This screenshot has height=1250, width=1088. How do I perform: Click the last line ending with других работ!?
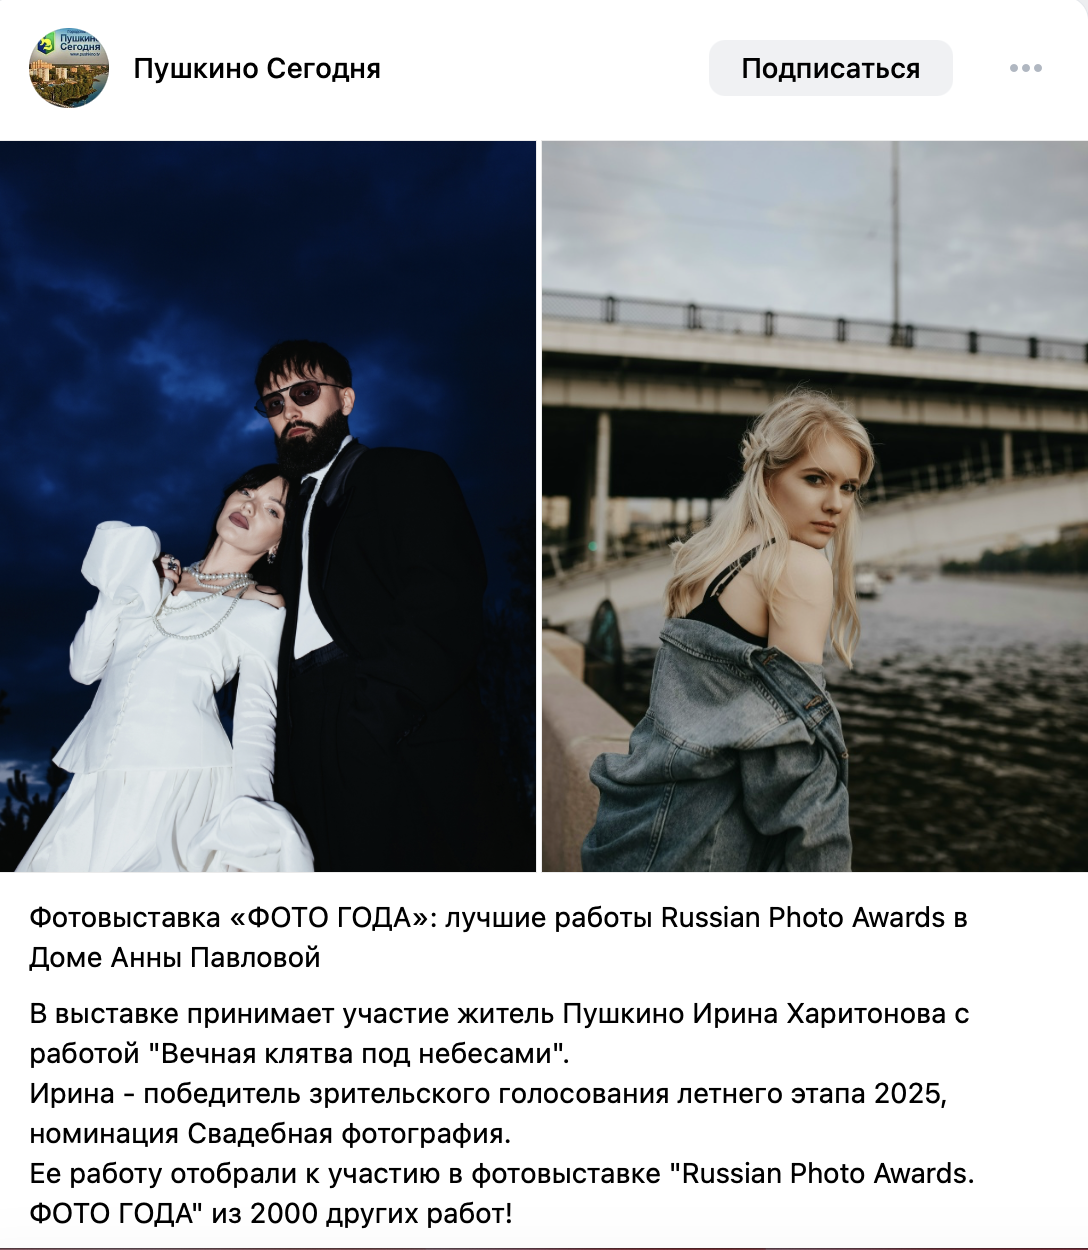[x=271, y=1213]
